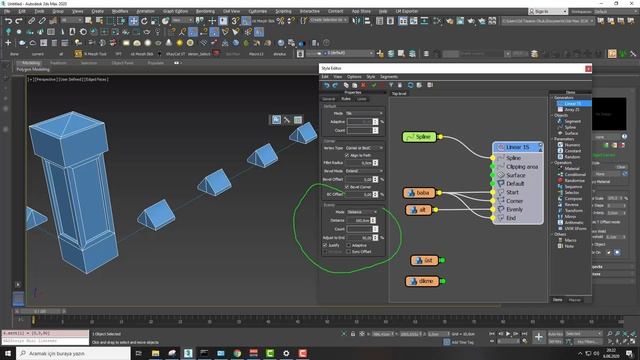Collapse the Parameters tree group
The height and width of the screenshot is (360, 640).
point(552,139)
